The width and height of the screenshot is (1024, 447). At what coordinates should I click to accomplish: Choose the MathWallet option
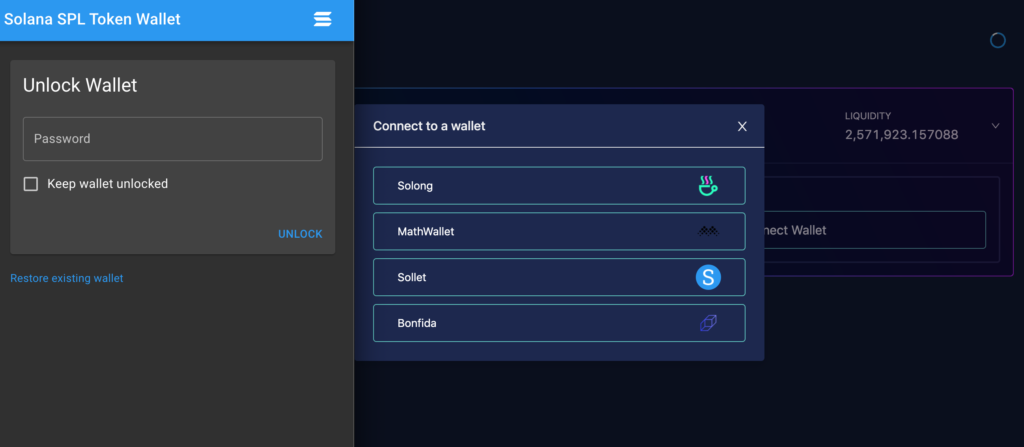[559, 231]
